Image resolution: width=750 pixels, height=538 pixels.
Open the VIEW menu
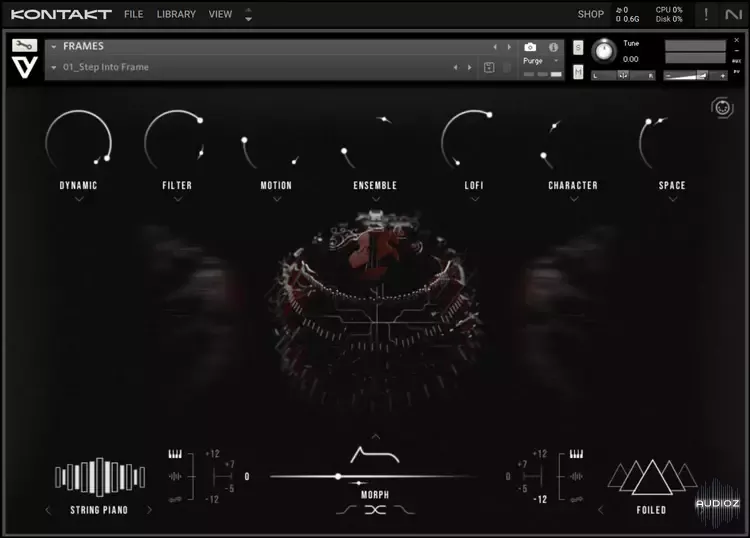pos(220,14)
